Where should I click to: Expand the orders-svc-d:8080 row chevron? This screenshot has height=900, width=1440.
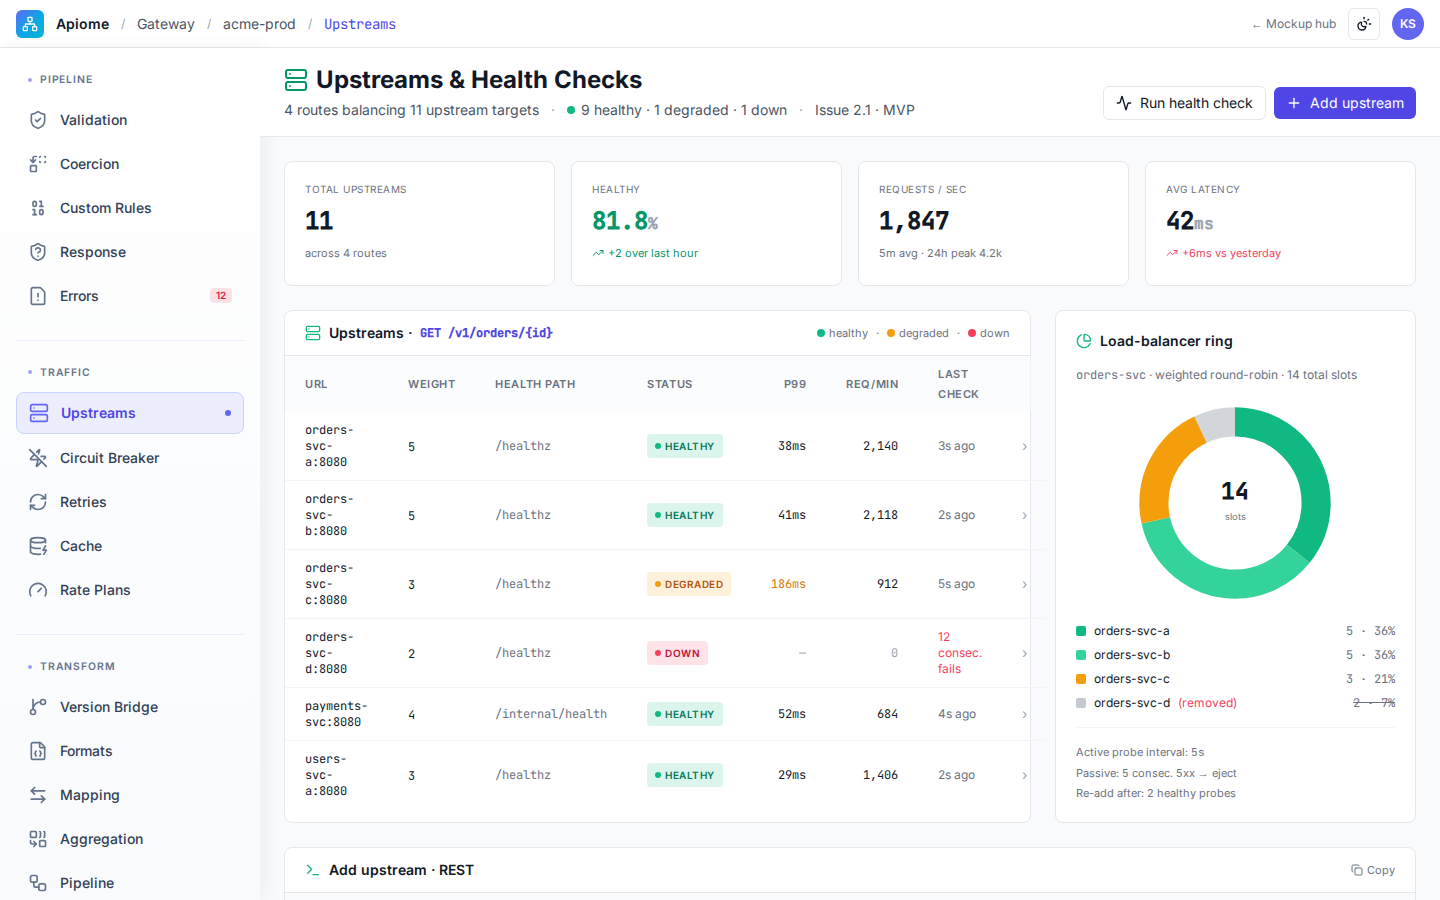coord(1024,653)
